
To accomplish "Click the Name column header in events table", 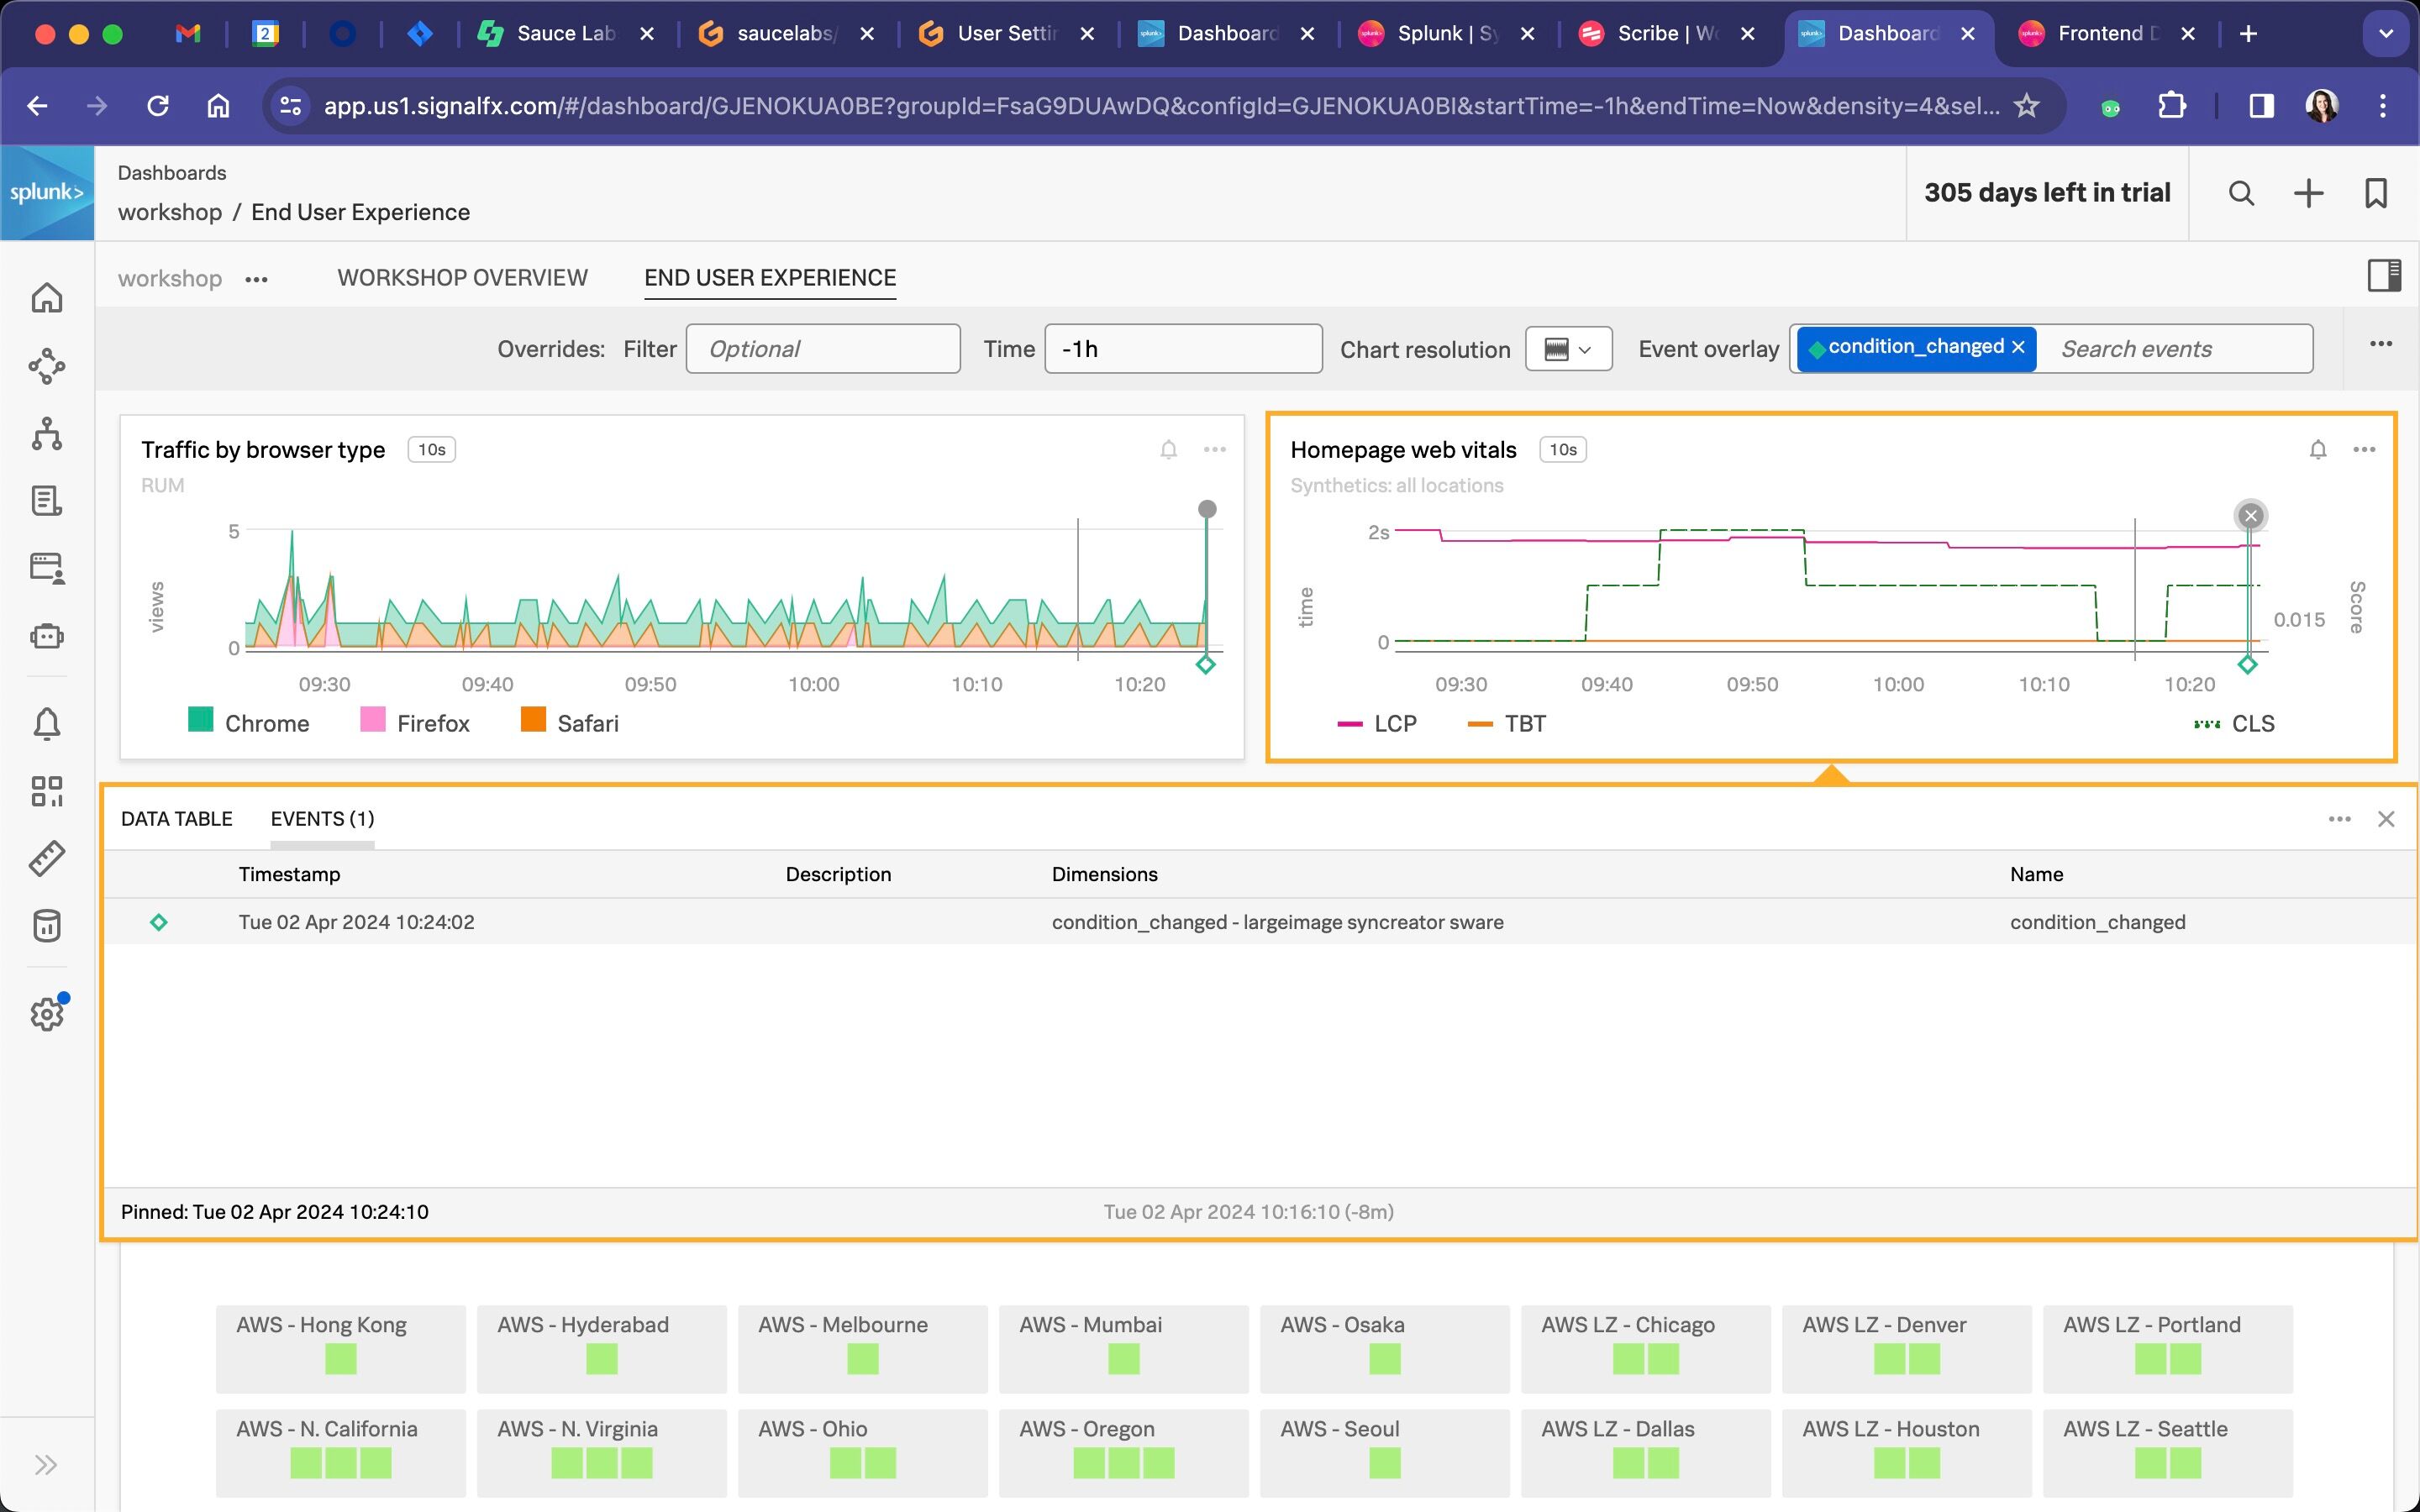I will (x=2036, y=874).
